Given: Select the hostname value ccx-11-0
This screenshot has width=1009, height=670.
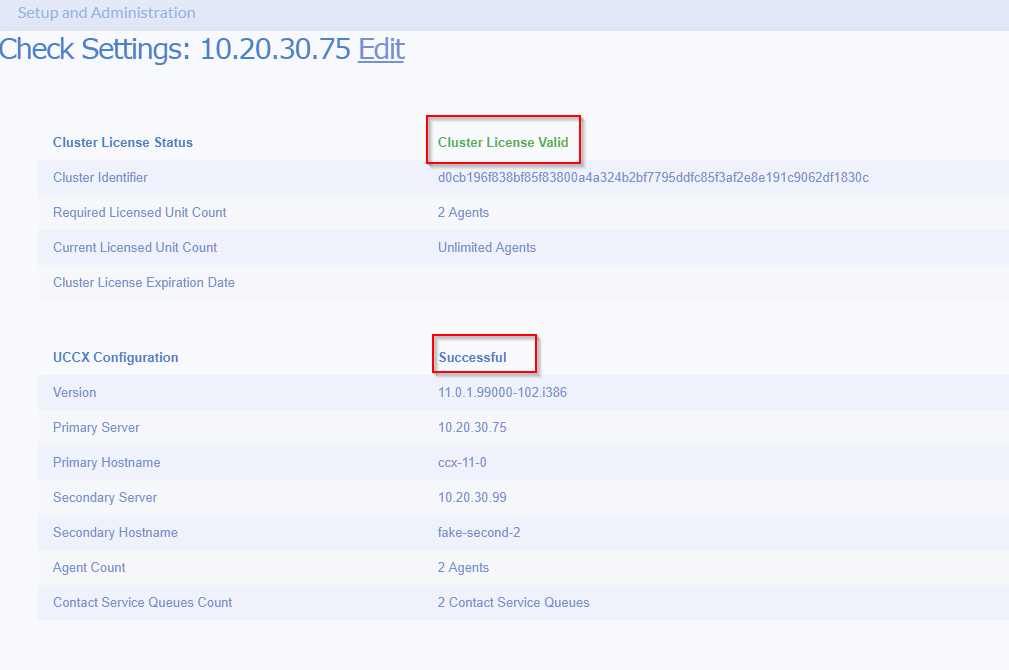Looking at the screenshot, I should pos(462,463).
